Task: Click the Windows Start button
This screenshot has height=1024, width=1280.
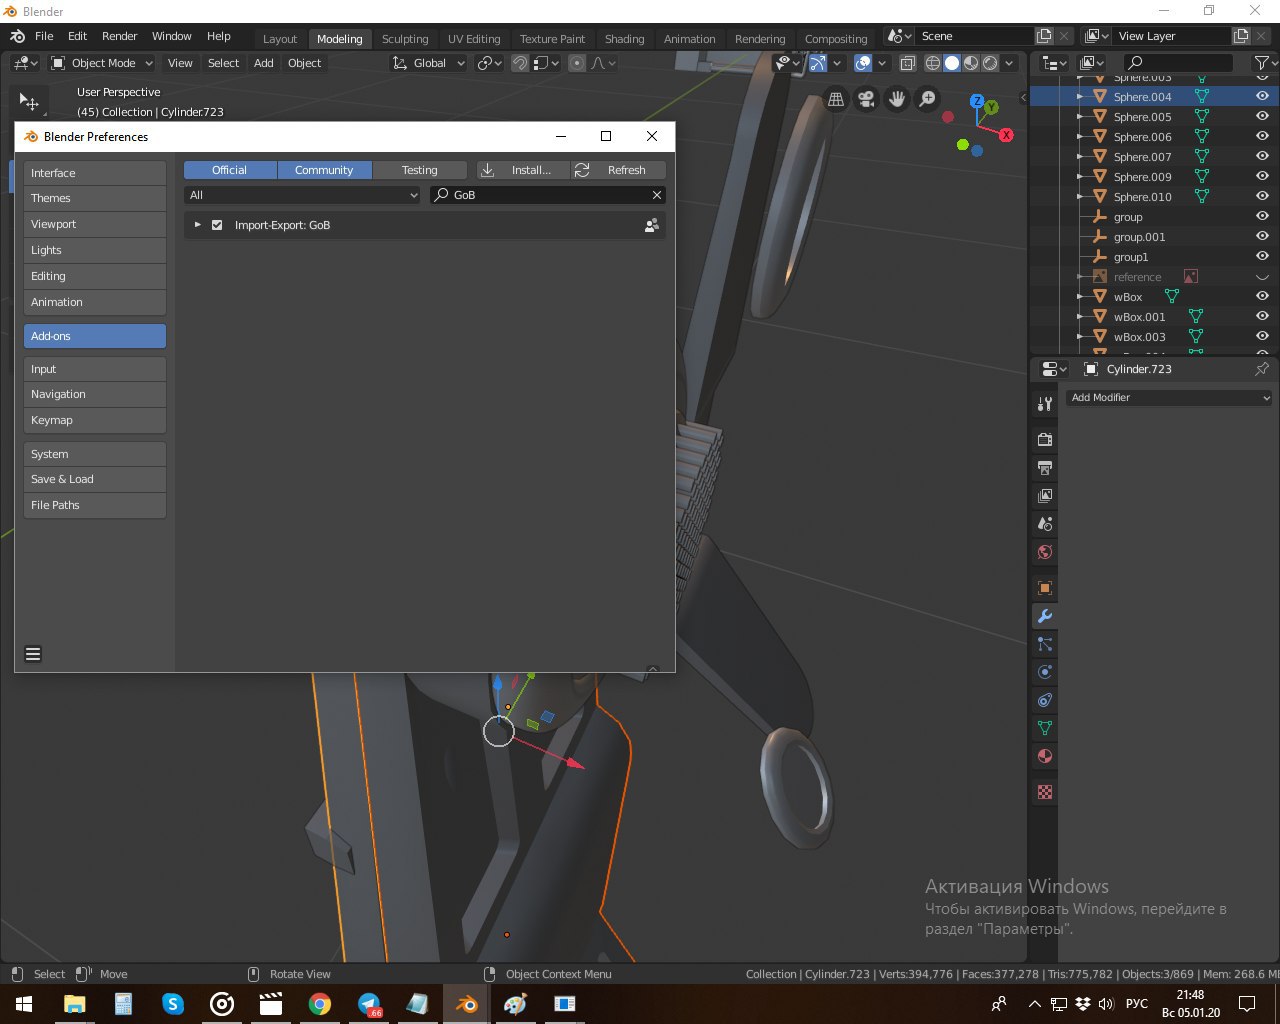Action: [24, 1004]
